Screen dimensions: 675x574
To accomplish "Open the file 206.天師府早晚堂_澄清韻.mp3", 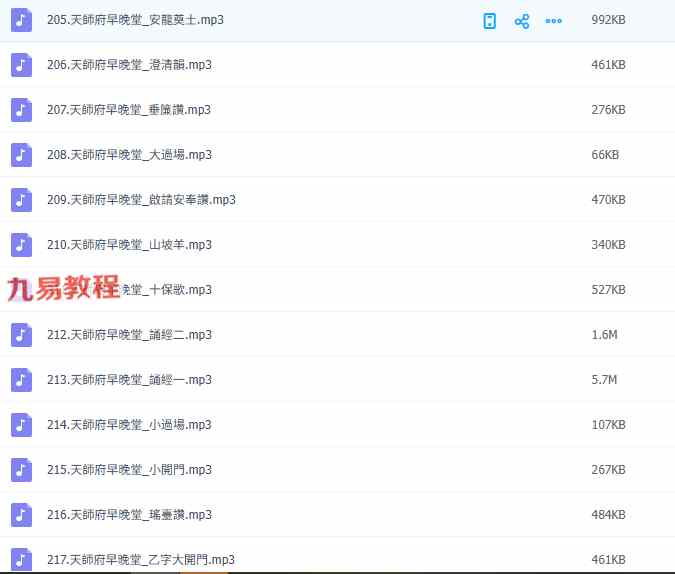I will click(x=128, y=65).
